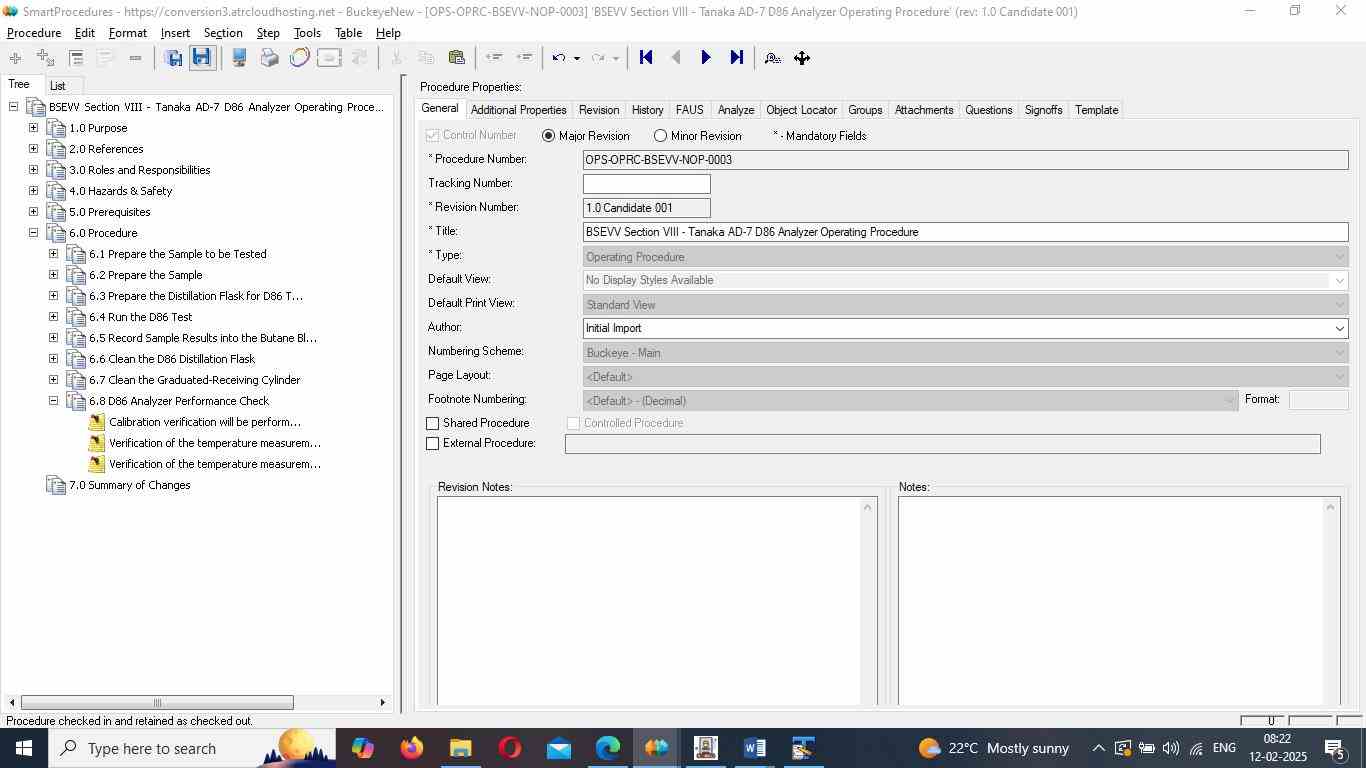The image size is (1366, 768).
Task: Click the colorful ring toolbar icon
Action: click(299, 58)
